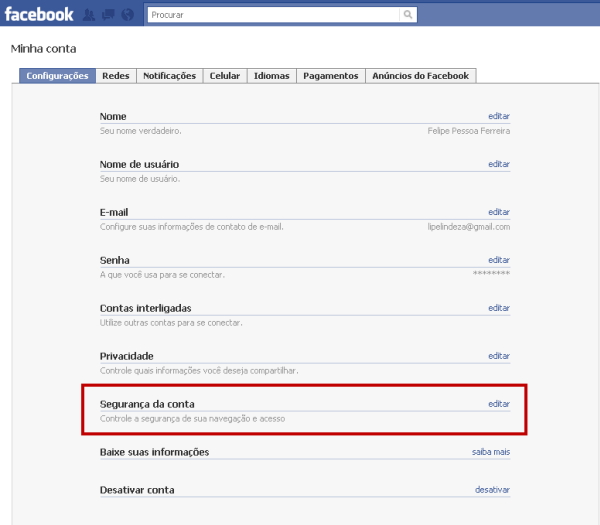Viewport: 600px width, 525px height.
Task: Select the Configurações tab
Action: [x=57, y=76]
